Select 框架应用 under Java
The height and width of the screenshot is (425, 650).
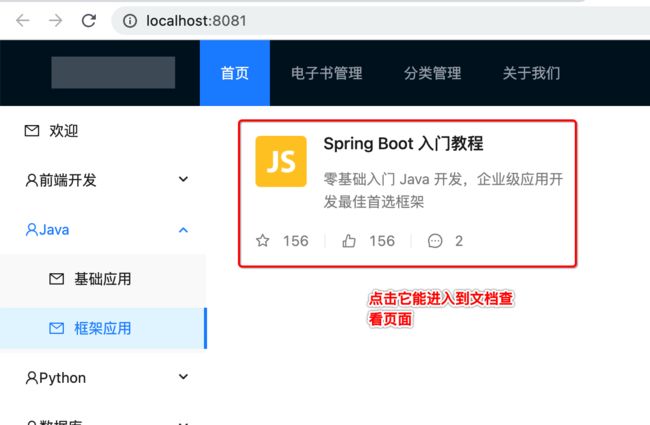pyautogui.click(x=103, y=328)
